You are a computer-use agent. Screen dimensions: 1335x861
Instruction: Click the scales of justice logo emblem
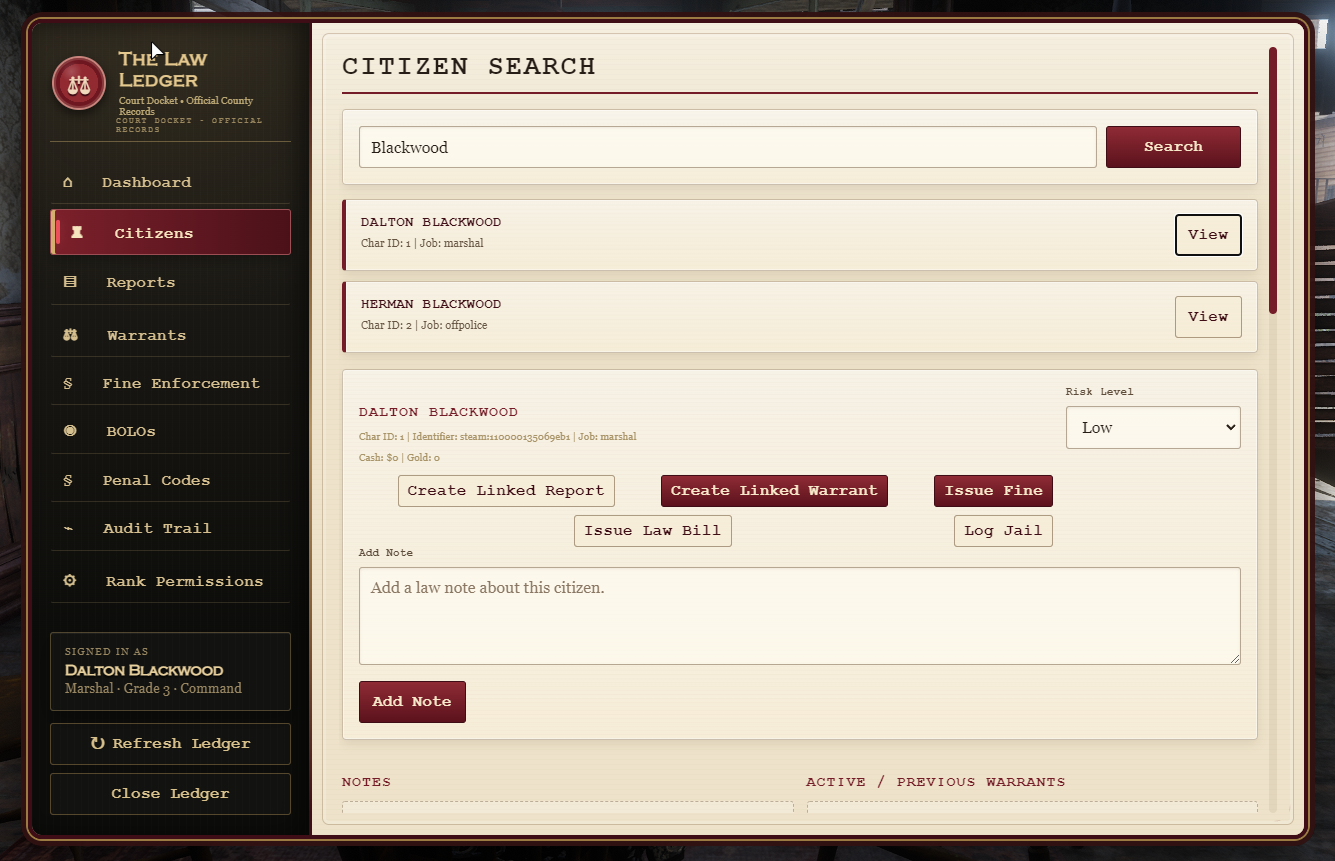tap(79, 83)
